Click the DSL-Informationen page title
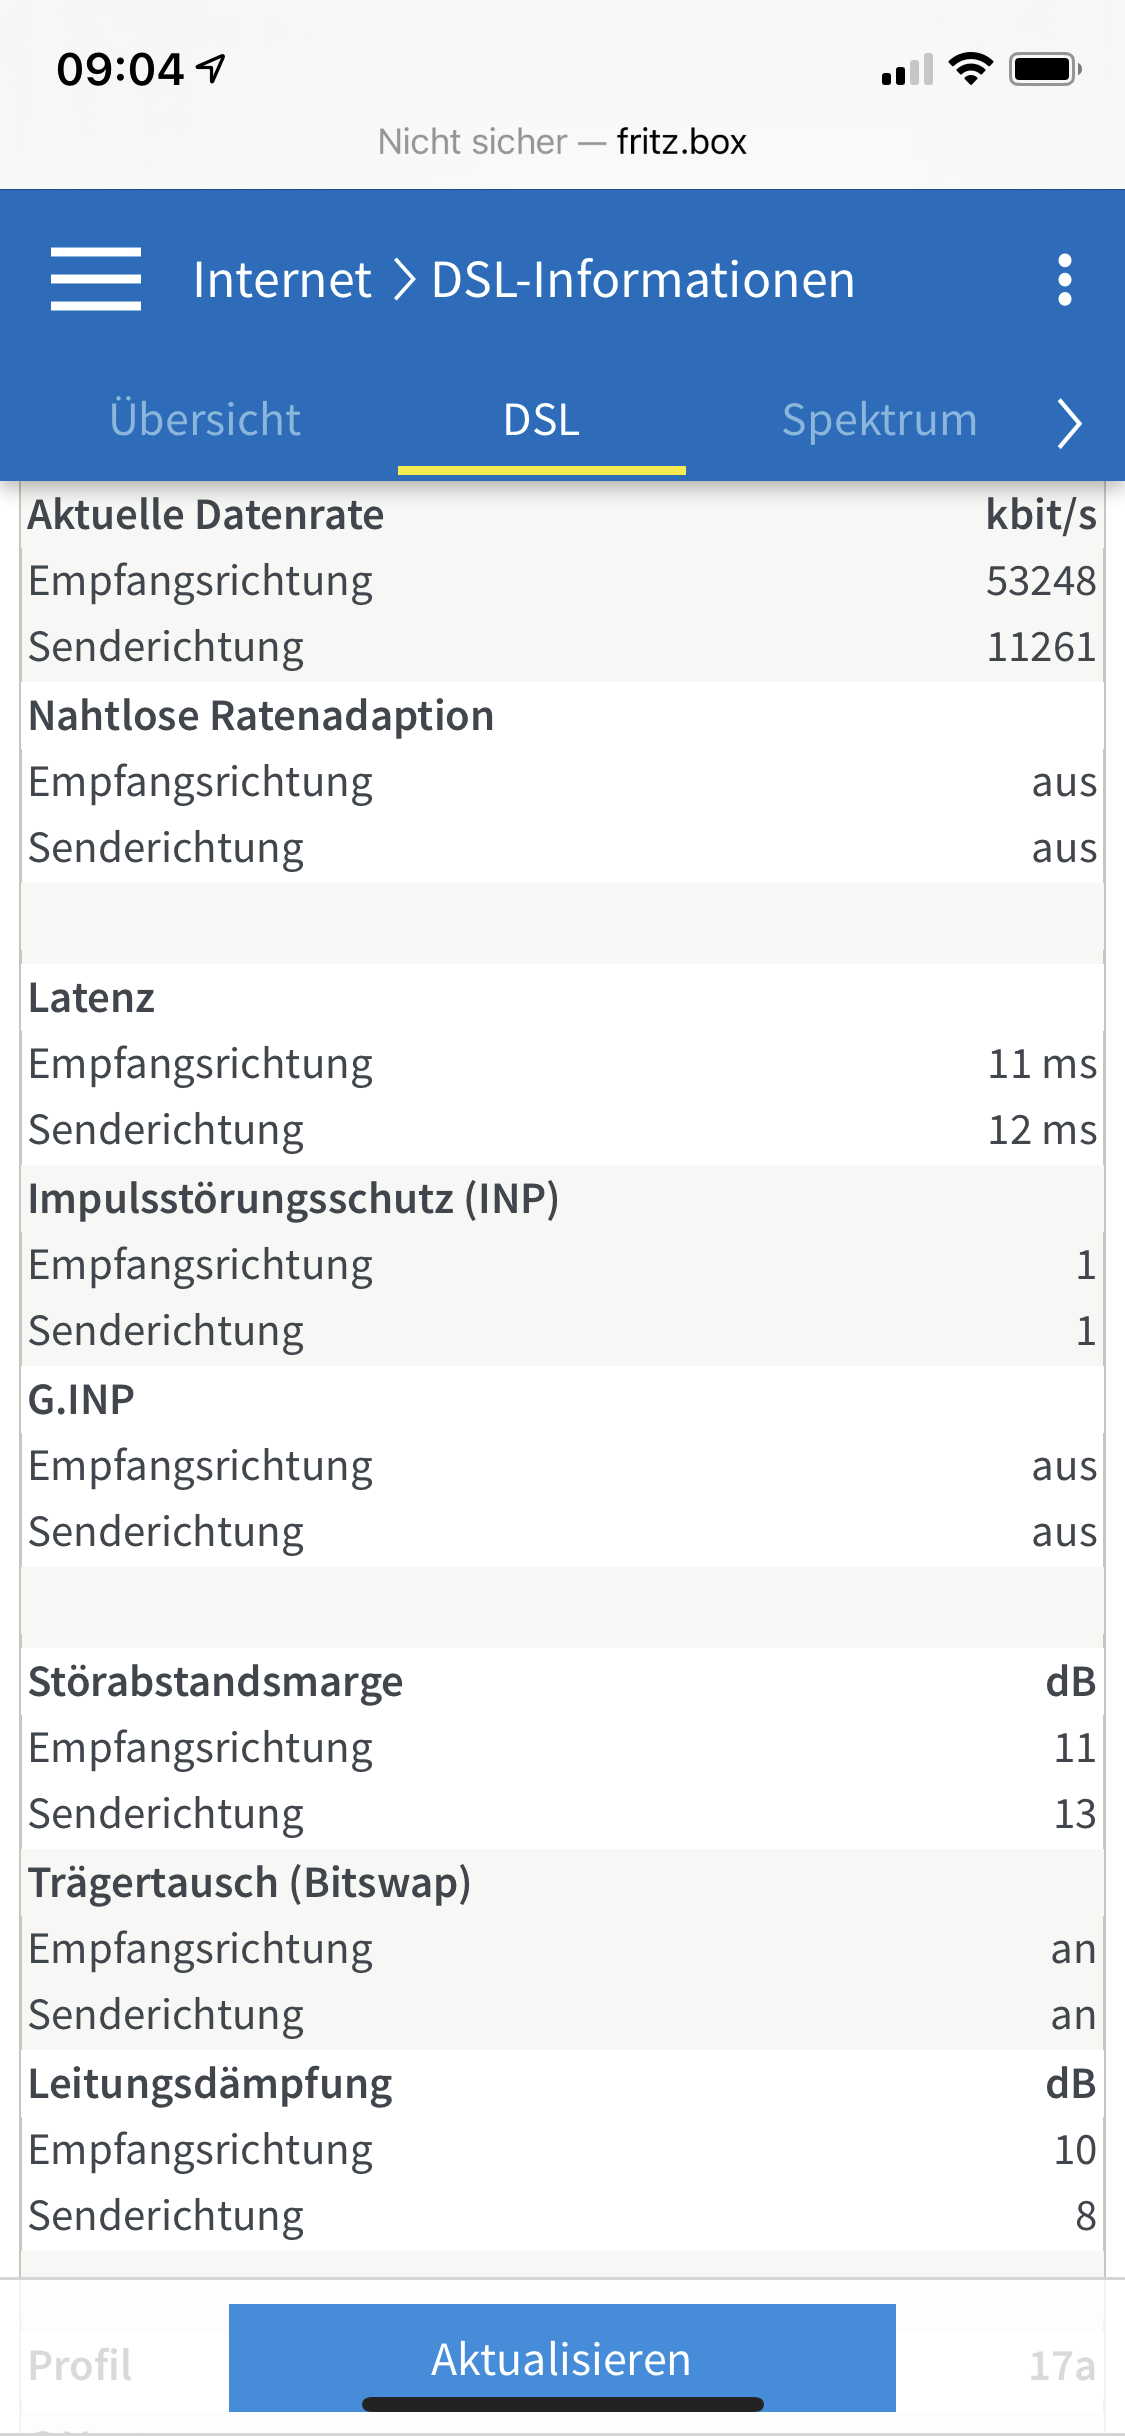 (643, 279)
